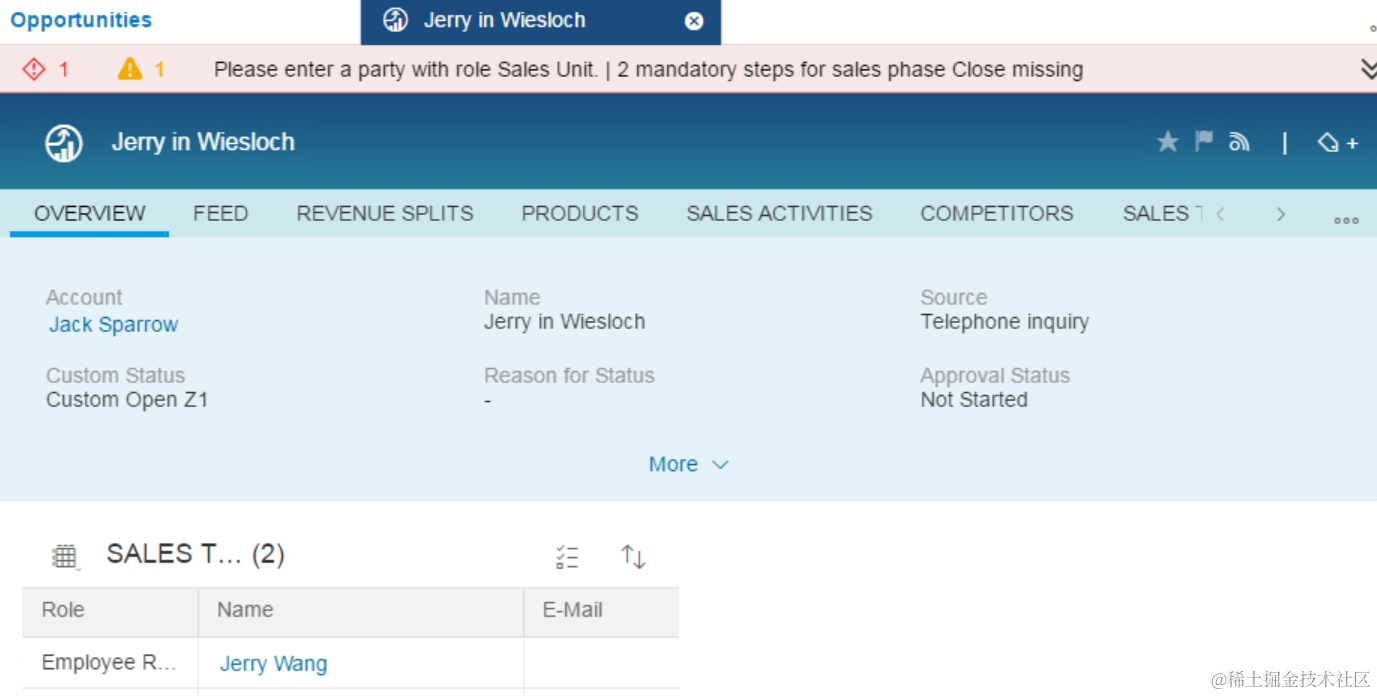
Task: Close the Jerry in Wiesloch tab
Action: pos(694,21)
